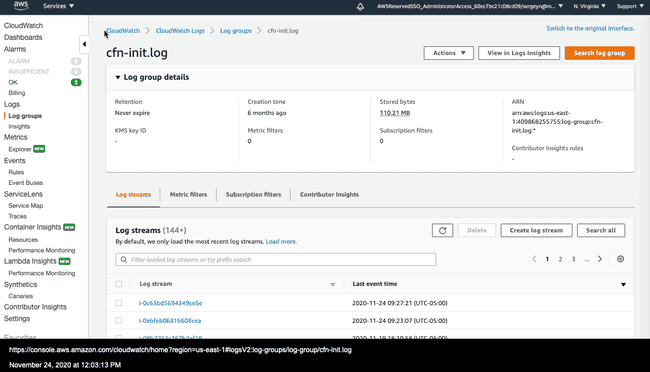Open the notifications bell icon

tap(360, 6)
